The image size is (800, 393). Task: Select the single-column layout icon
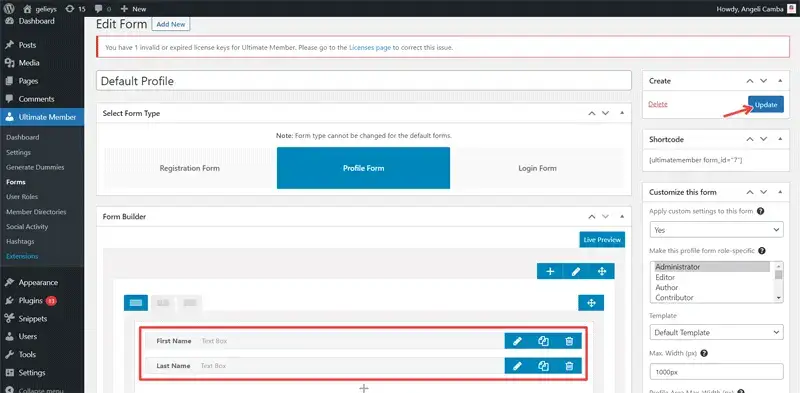click(136, 303)
